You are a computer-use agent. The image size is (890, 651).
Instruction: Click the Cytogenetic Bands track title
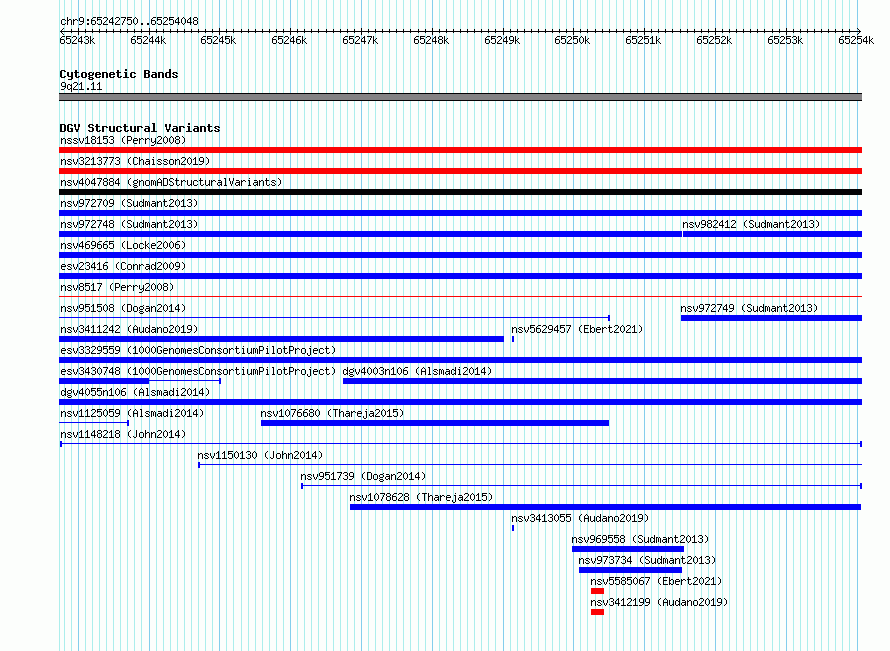coord(119,74)
